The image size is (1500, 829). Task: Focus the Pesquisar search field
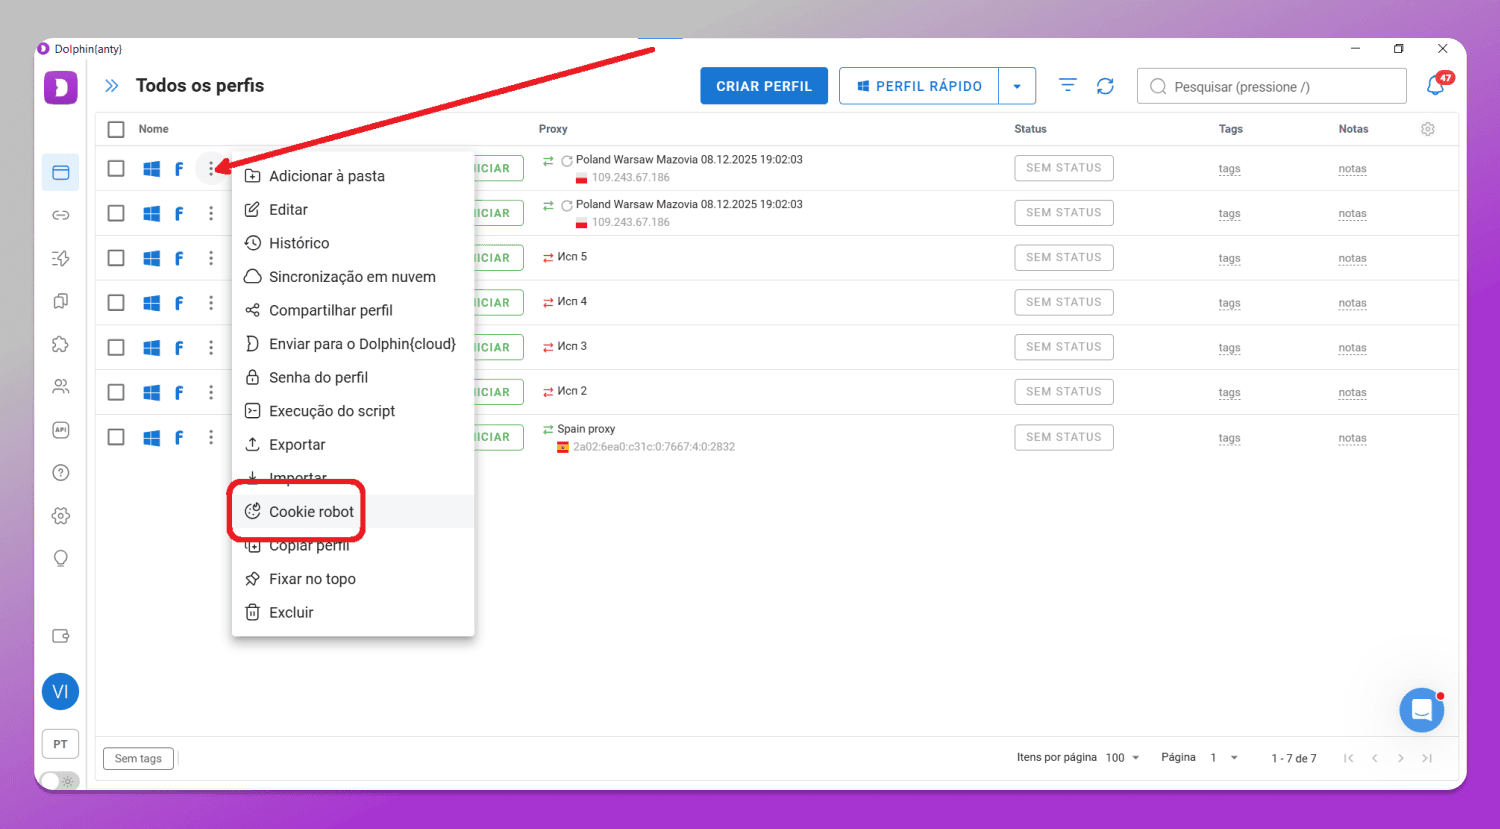[1272, 86]
